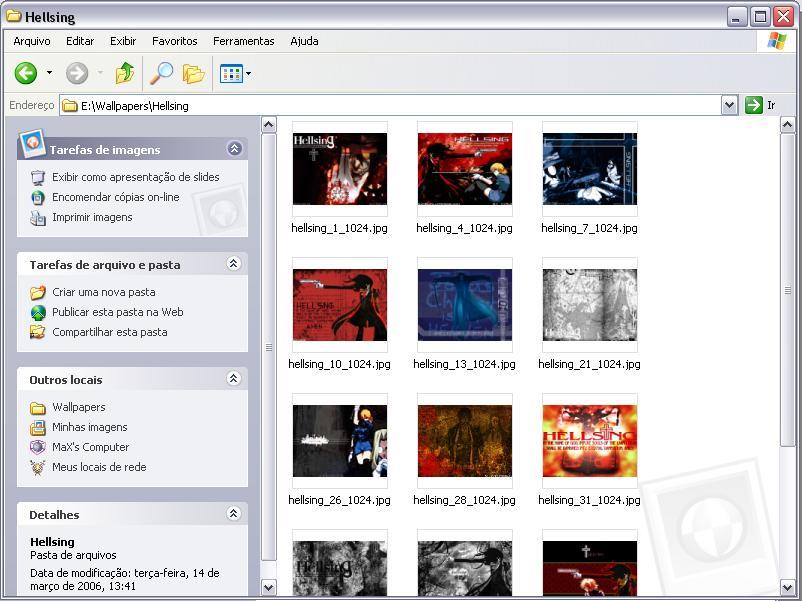Screen dimensions: 802x601
Task: Click the printer icon for Imprimir imagens
Action: (38, 217)
